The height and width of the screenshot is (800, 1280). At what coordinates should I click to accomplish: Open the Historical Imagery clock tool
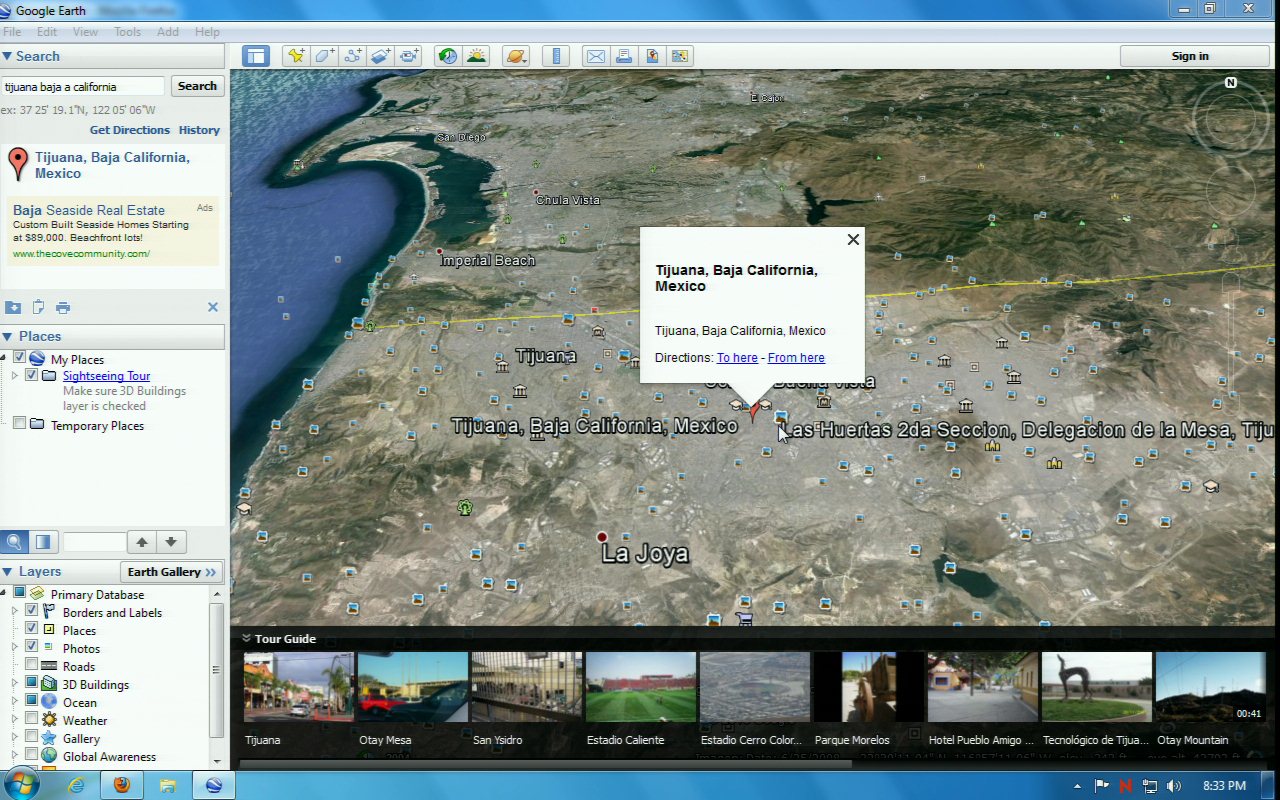point(447,56)
